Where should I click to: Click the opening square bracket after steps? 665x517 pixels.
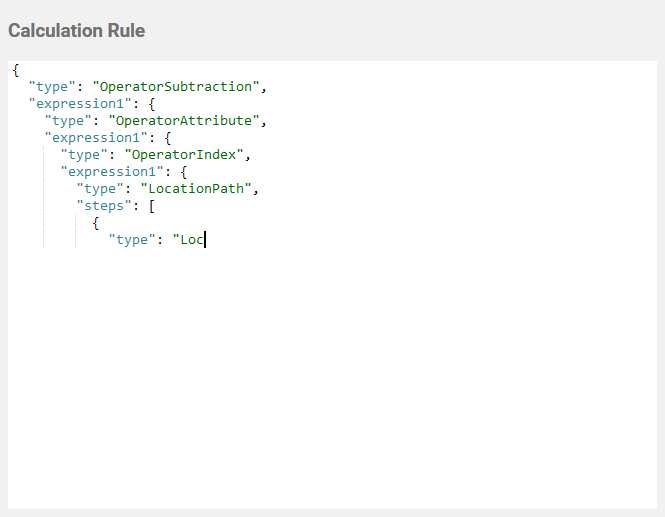pos(151,205)
